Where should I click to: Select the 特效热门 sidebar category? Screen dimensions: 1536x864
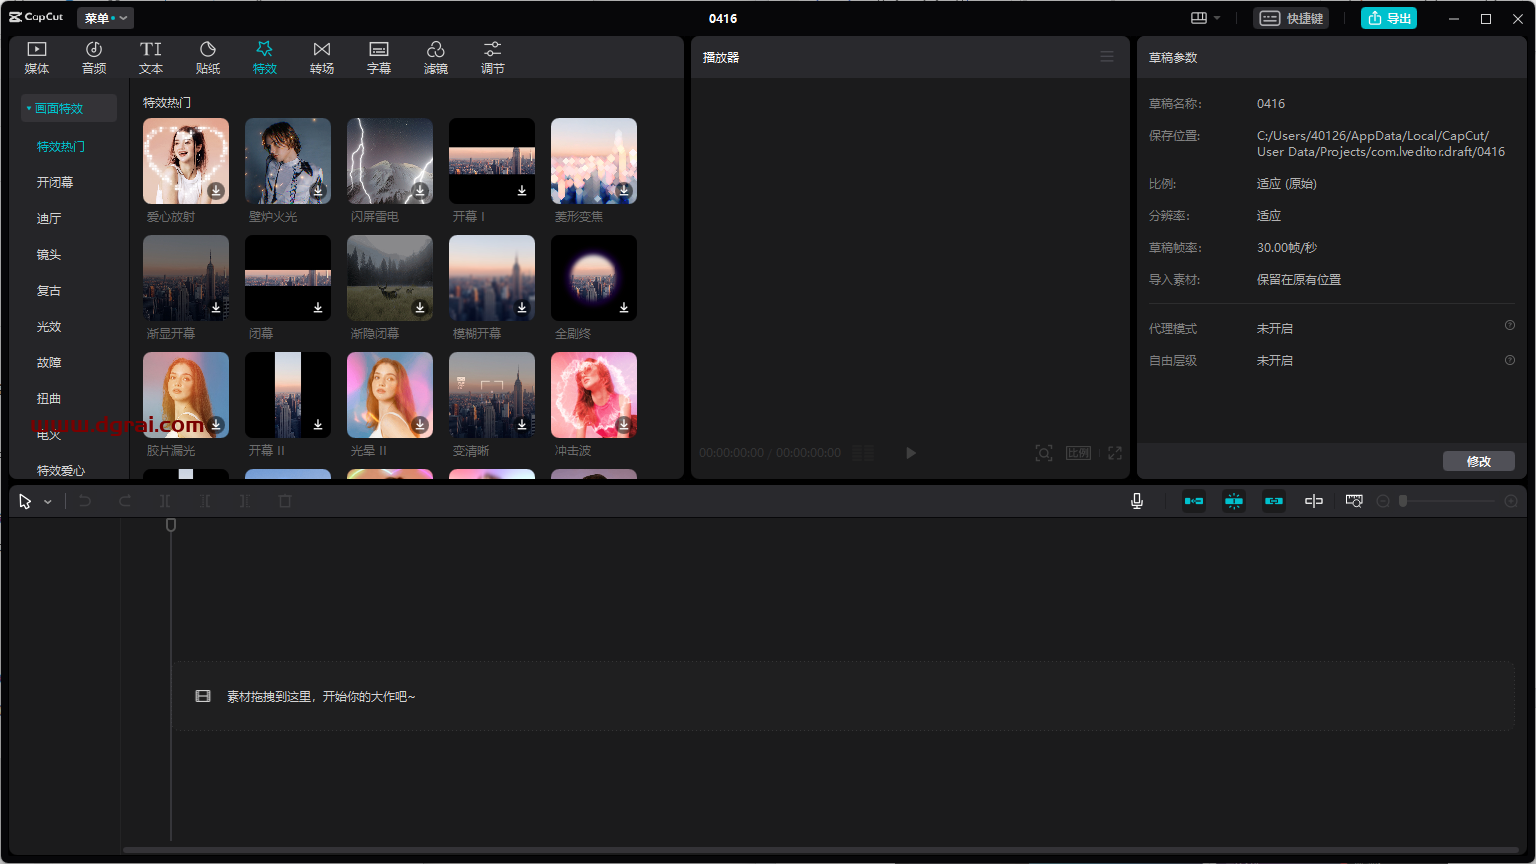(x=61, y=146)
